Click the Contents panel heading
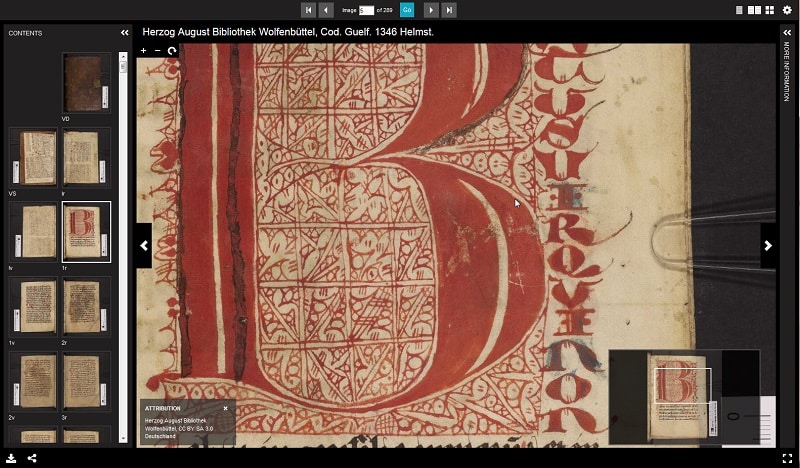 [26, 33]
